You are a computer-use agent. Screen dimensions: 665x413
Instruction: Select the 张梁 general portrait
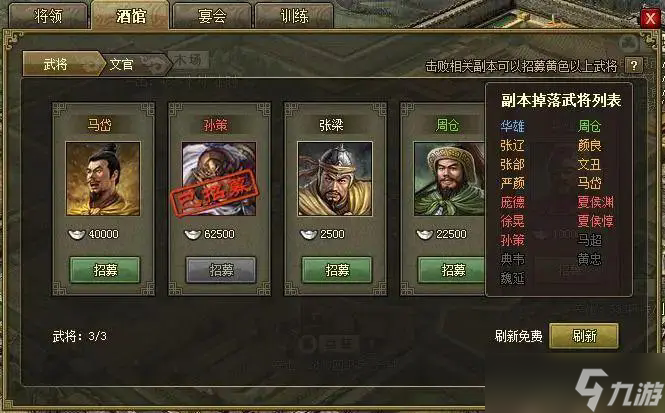coord(335,179)
